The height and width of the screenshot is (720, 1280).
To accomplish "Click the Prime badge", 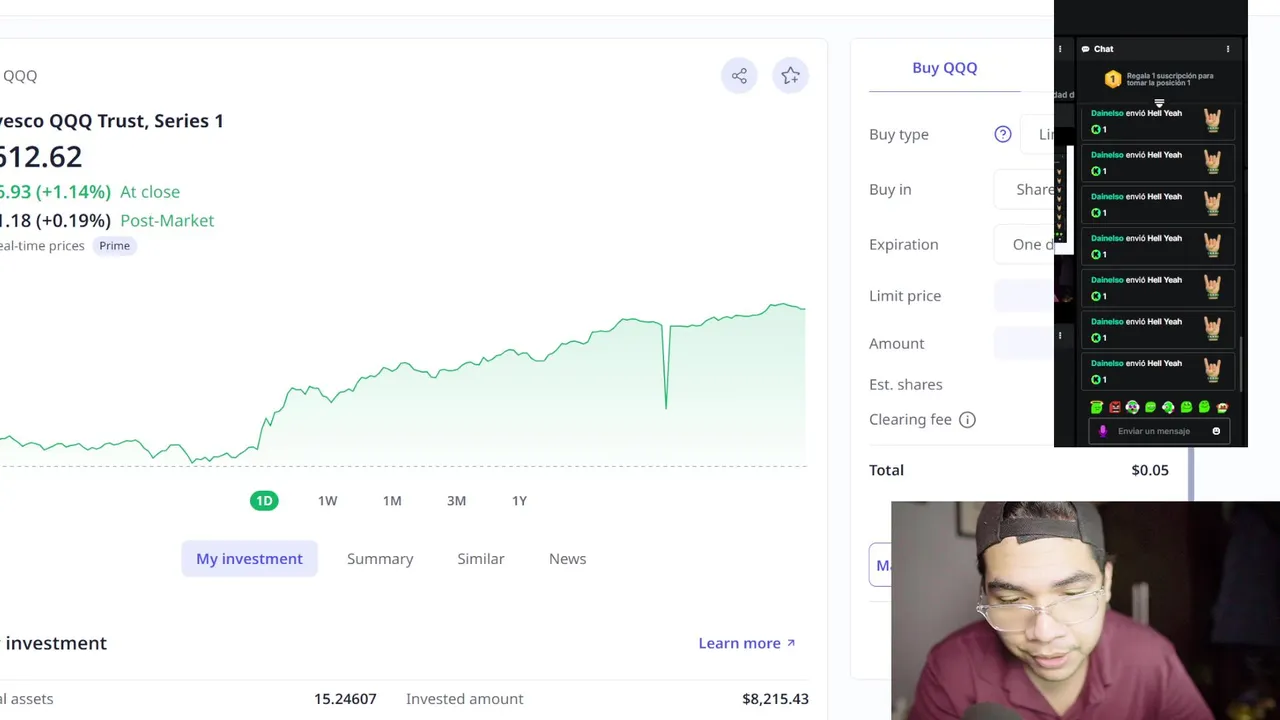I will point(114,246).
